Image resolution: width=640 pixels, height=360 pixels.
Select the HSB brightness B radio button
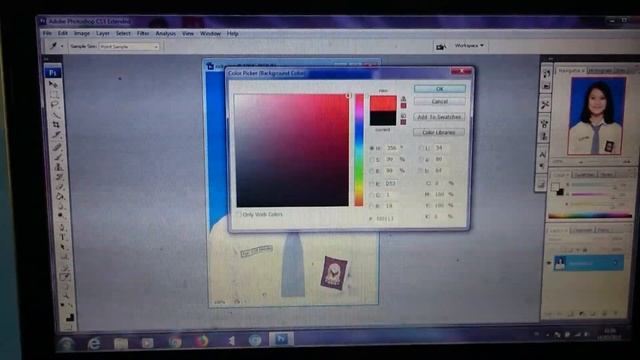371,171
